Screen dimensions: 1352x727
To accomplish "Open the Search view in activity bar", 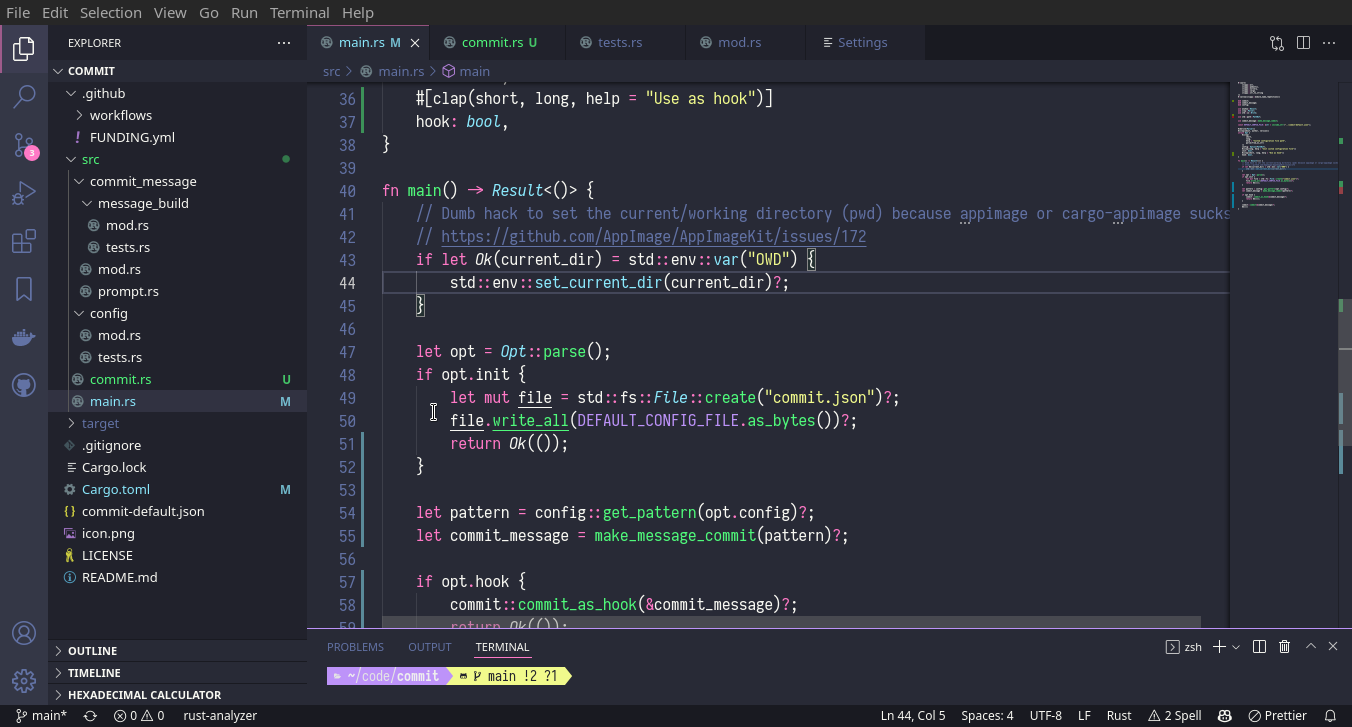I will 24,96.
